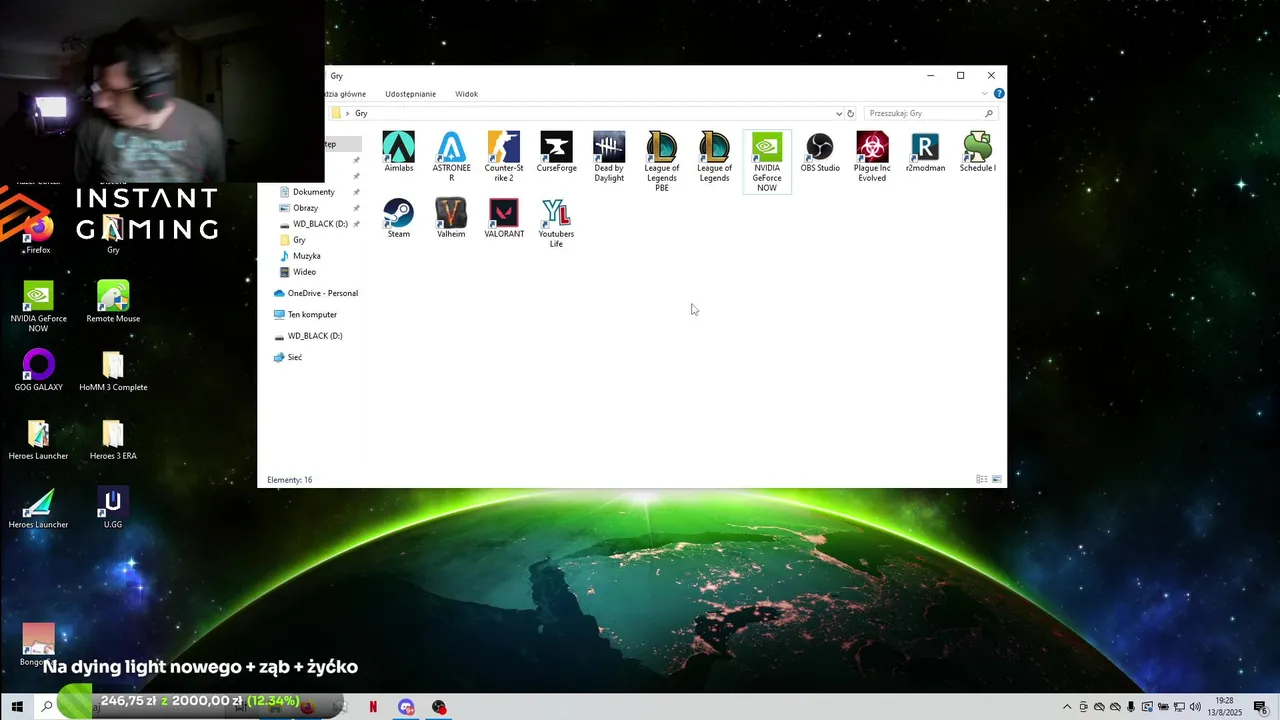The height and width of the screenshot is (720, 1280).
Task: Go to Dokumenty in navigation pane
Action: click(313, 192)
